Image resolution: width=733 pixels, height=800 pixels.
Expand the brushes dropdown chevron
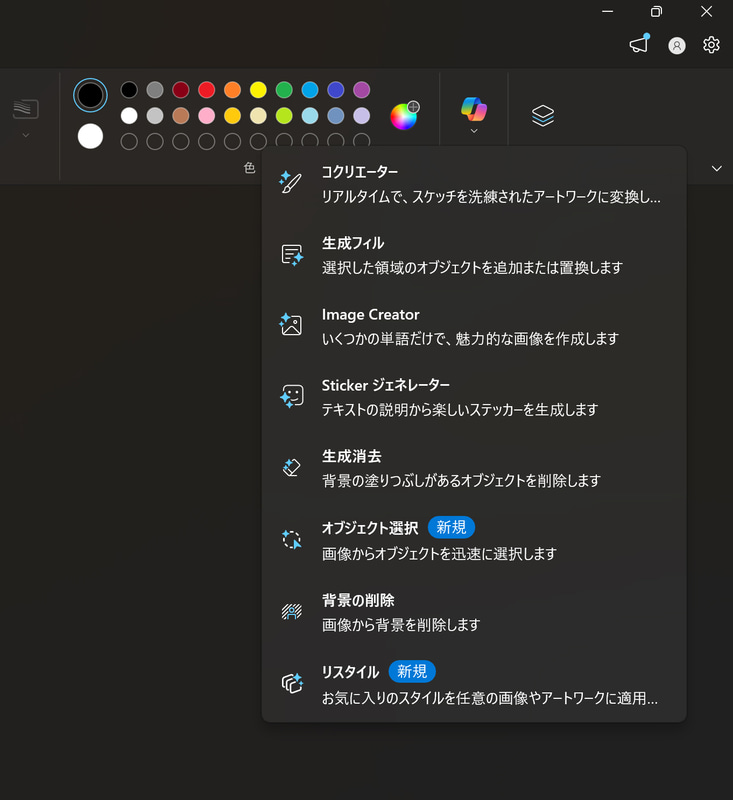(x=26, y=135)
